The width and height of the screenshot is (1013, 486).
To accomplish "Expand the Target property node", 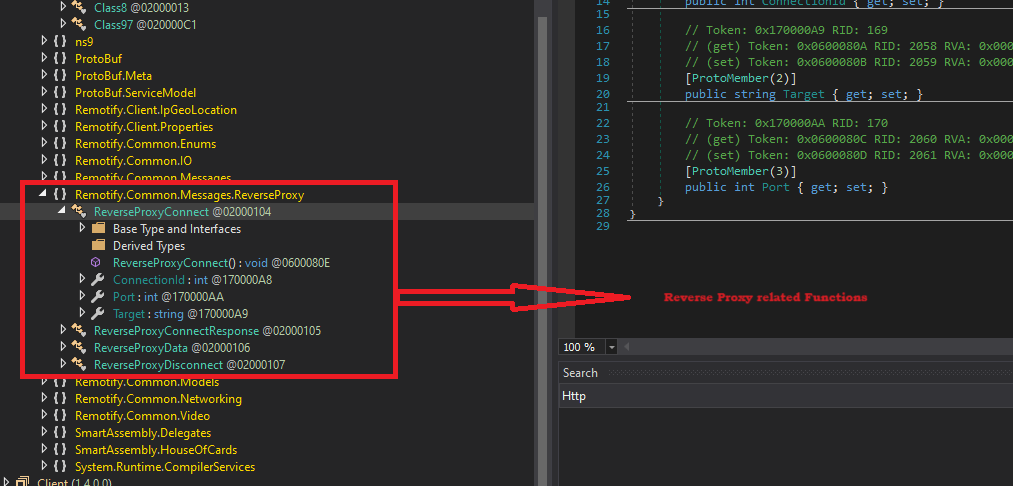I will tap(82, 313).
